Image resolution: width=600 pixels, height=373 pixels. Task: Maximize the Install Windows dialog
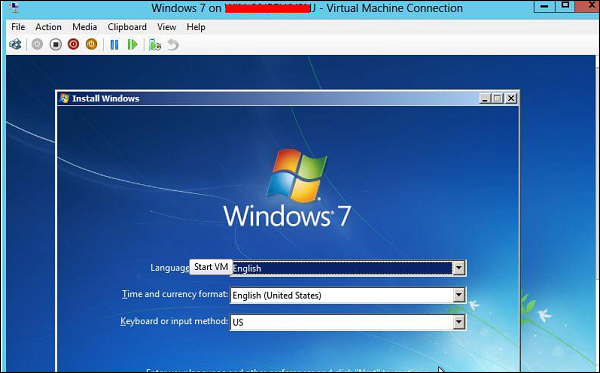click(x=497, y=99)
